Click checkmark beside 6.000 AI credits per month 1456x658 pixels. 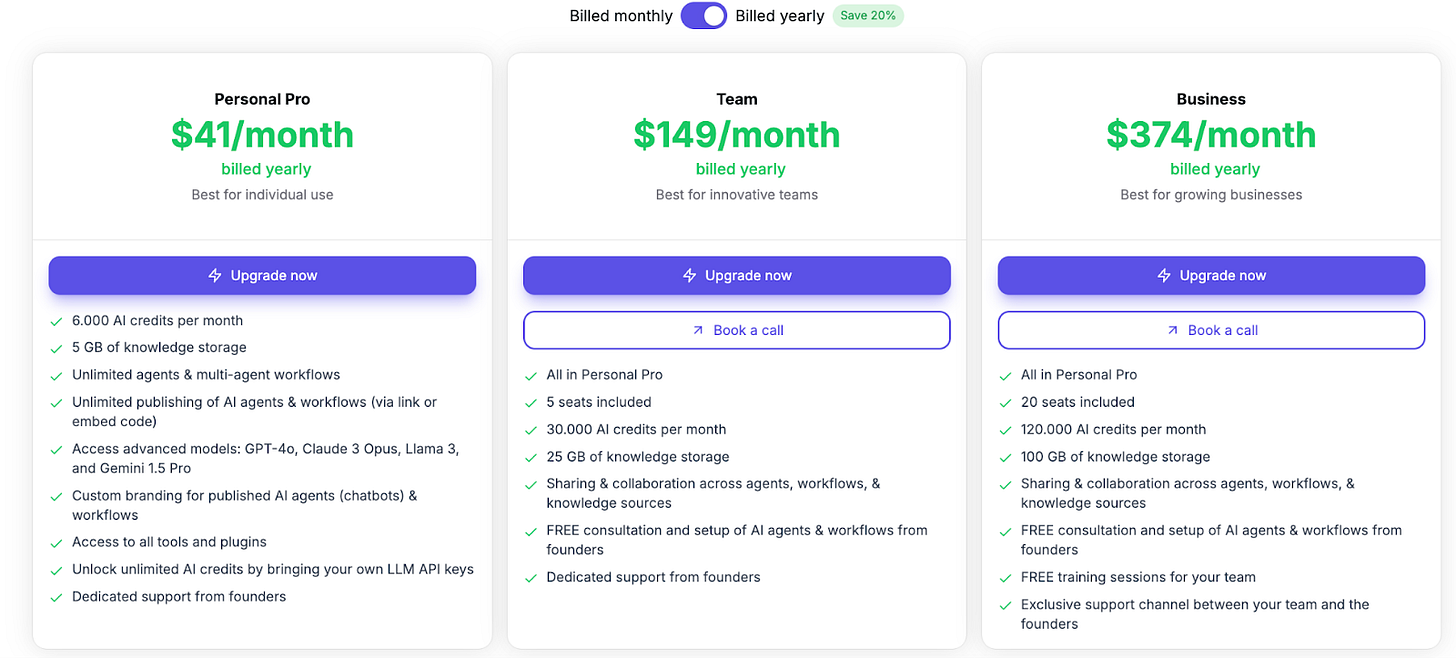[56, 321]
